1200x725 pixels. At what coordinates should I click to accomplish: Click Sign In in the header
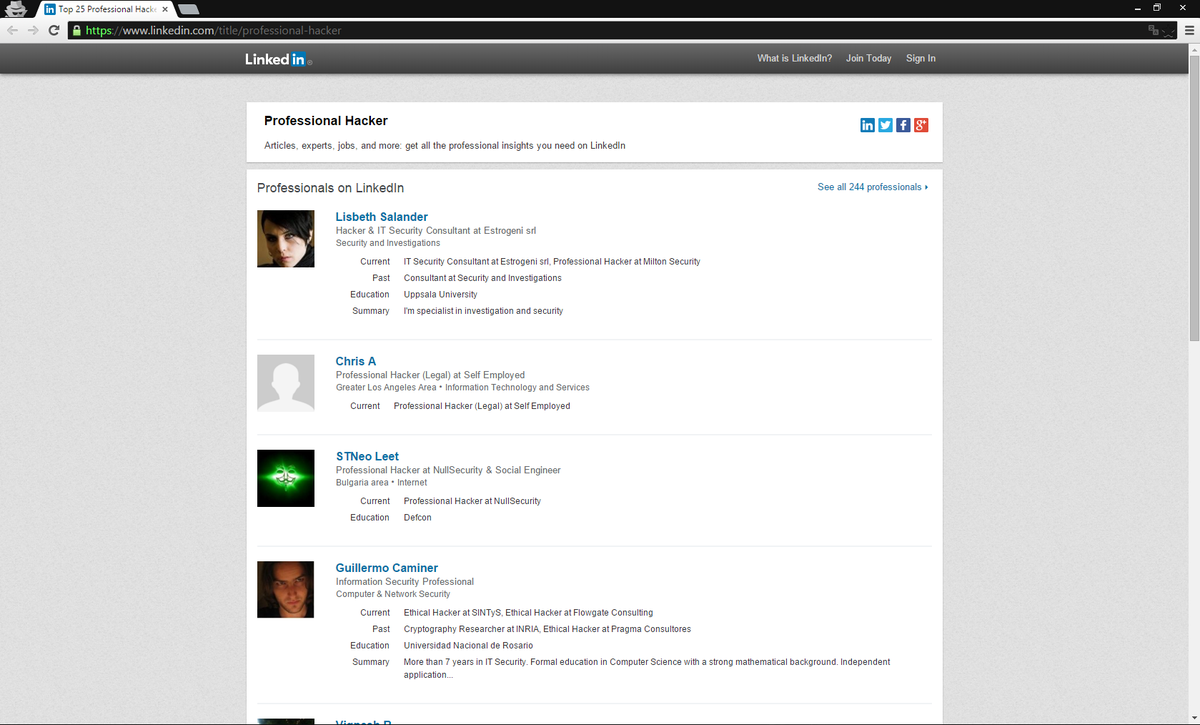click(921, 58)
